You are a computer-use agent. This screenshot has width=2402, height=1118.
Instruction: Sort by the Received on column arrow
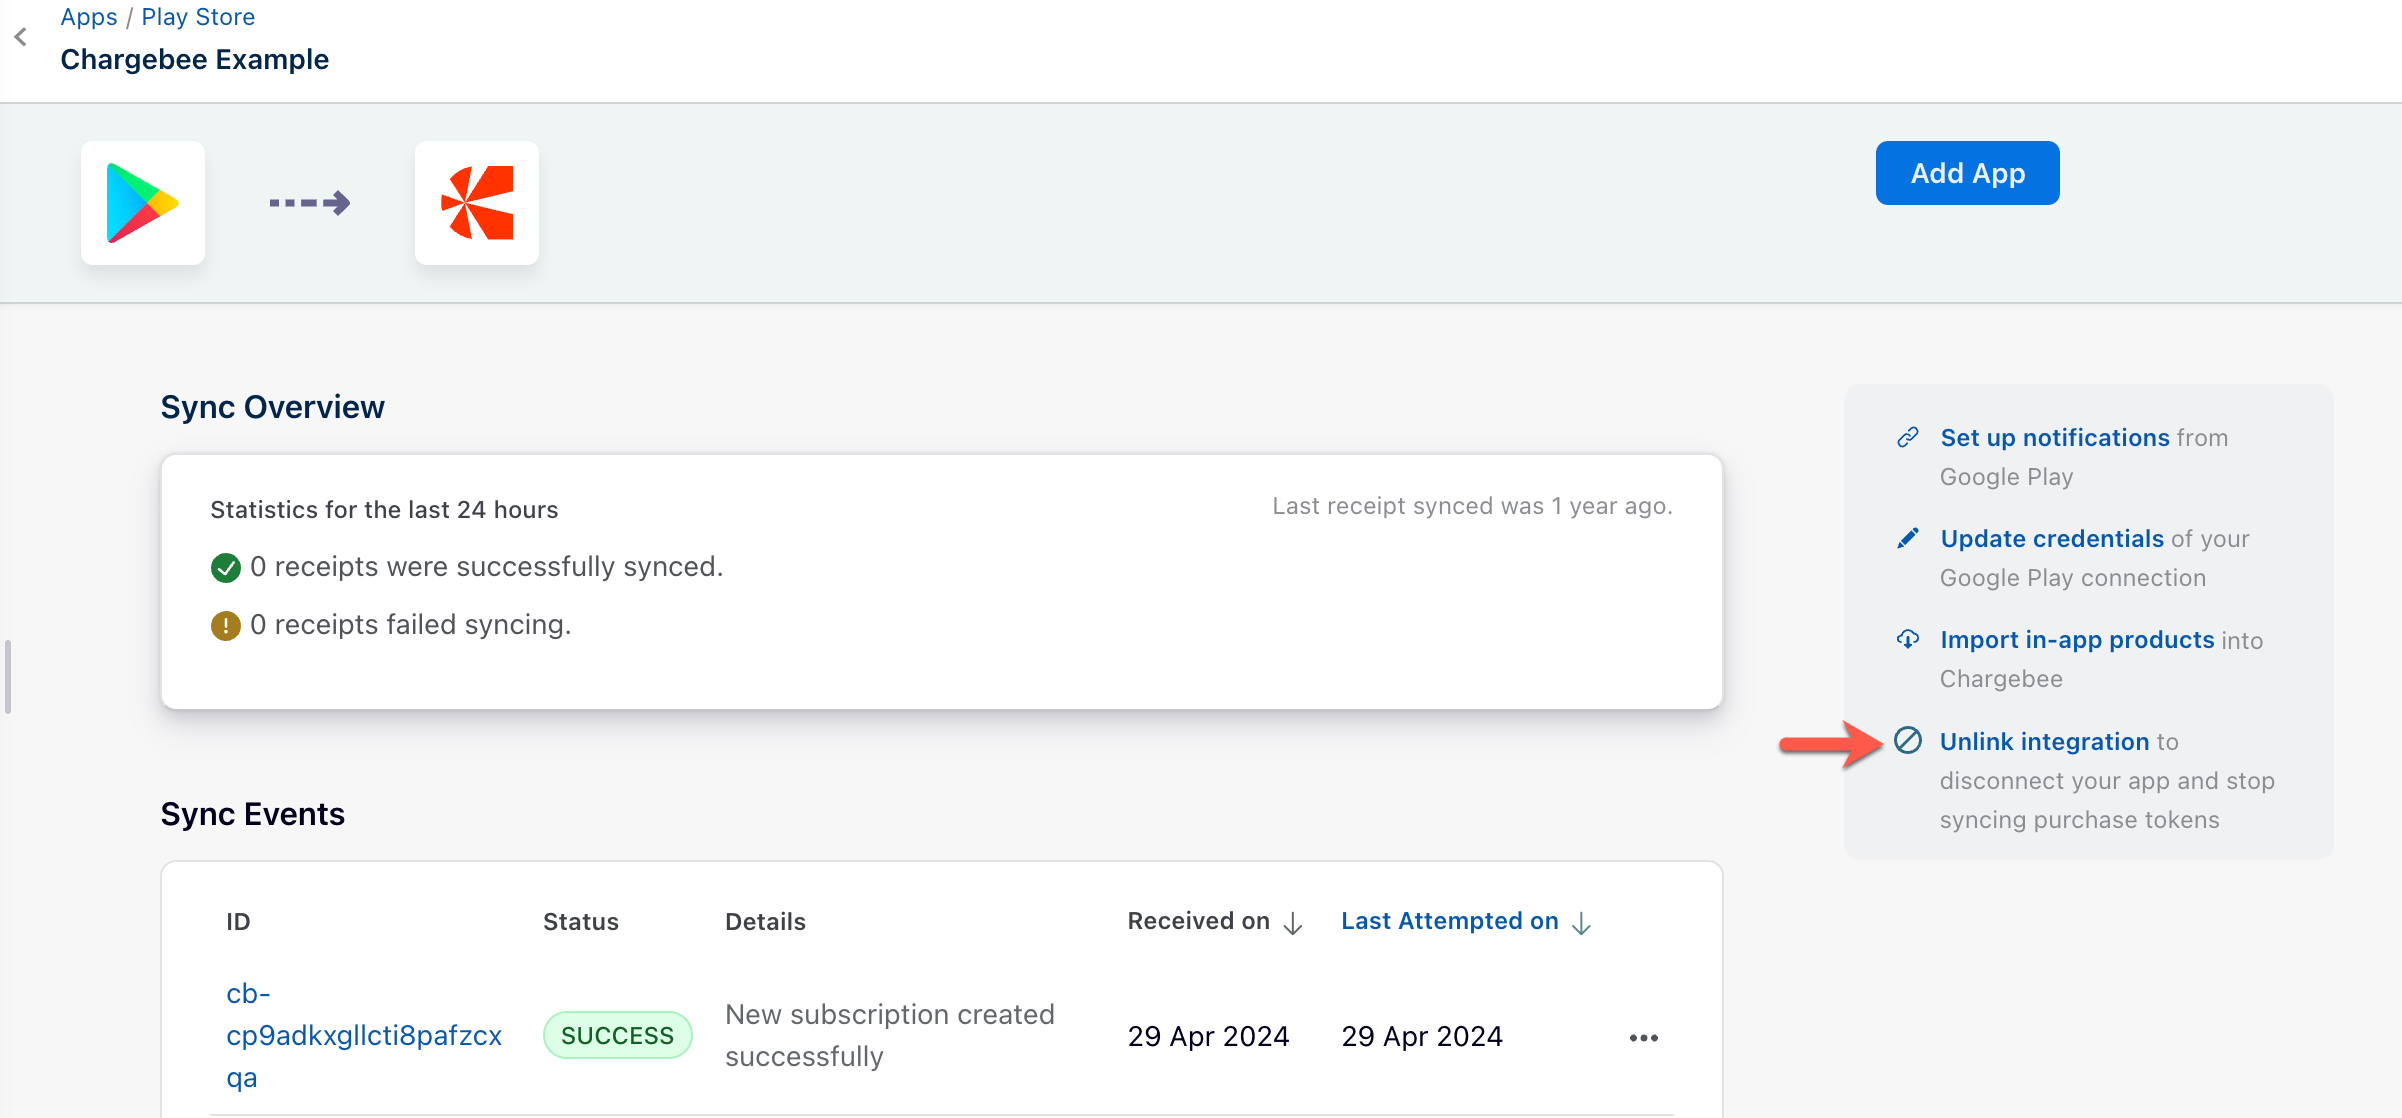[x=1293, y=923]
